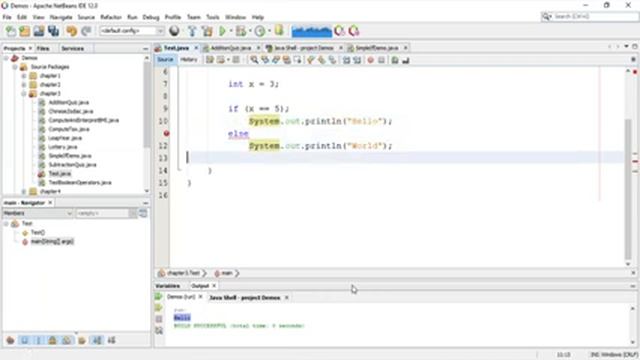Select main(String[] args) in Navigator
Screen dimensions: 640x360
coord(52,242)
